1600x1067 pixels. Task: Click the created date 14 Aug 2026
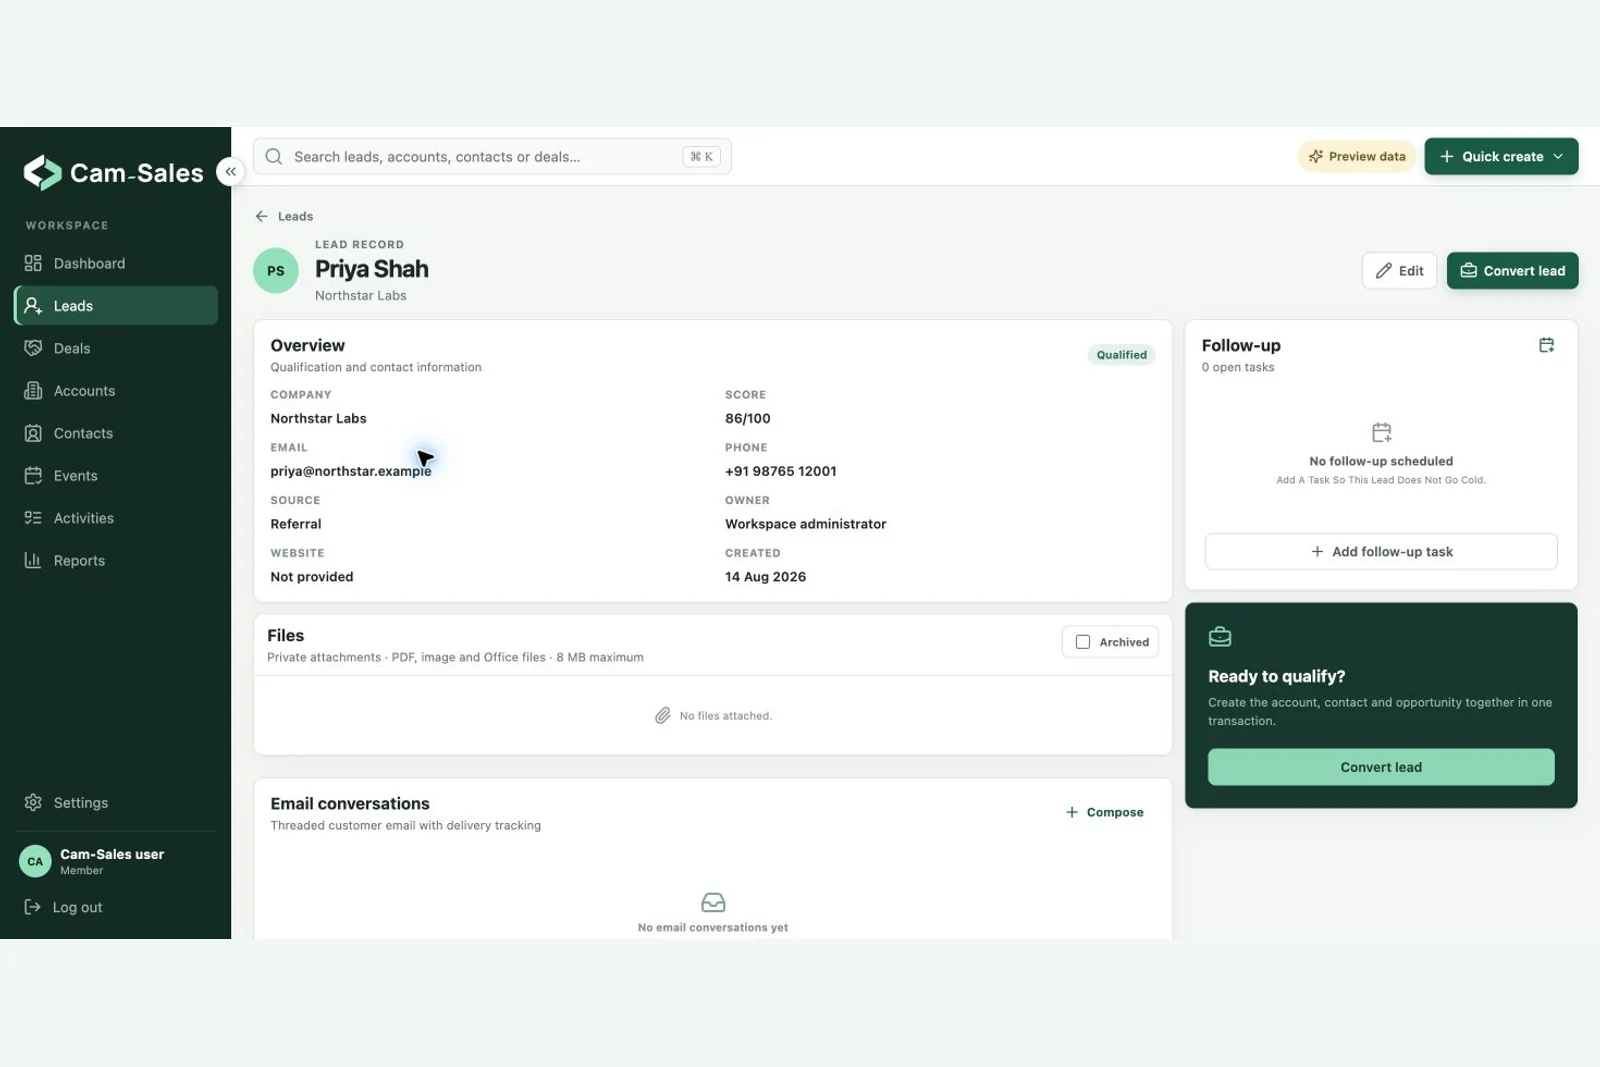click(x=766, y=577)
